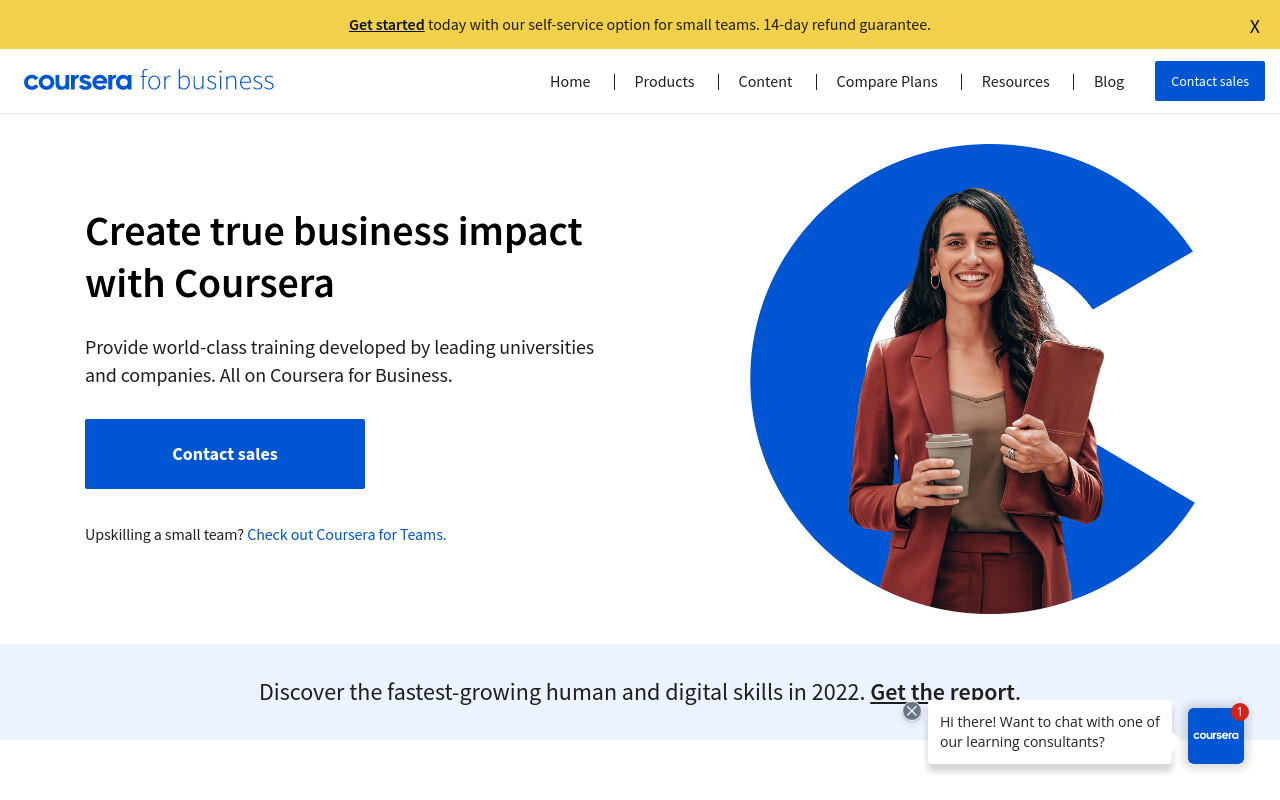Click the Create true business impact headline
Image resolution: width=1280 pixels, height=800 pixels.
click(334, 257)
